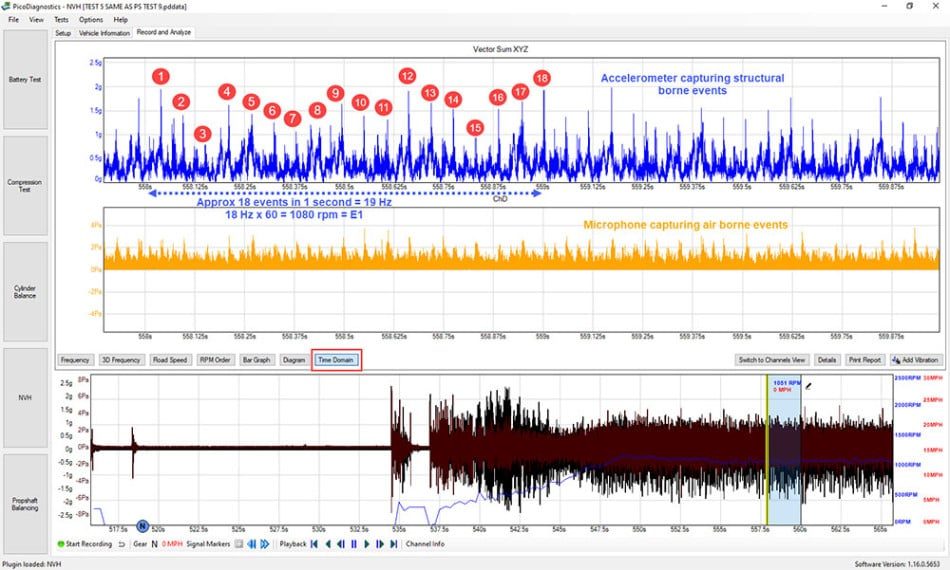The height and width of the screenshot is (570, 950).
Task: Click Switch to Channels View button
Action: click(772, 360)
